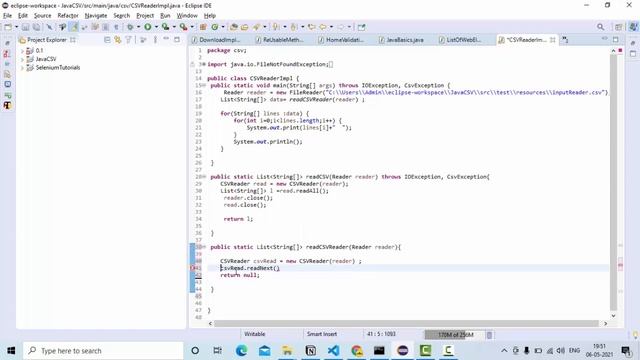
Task: Click the Project Explorer filter funnel icon
Action: tap(129, 40)
